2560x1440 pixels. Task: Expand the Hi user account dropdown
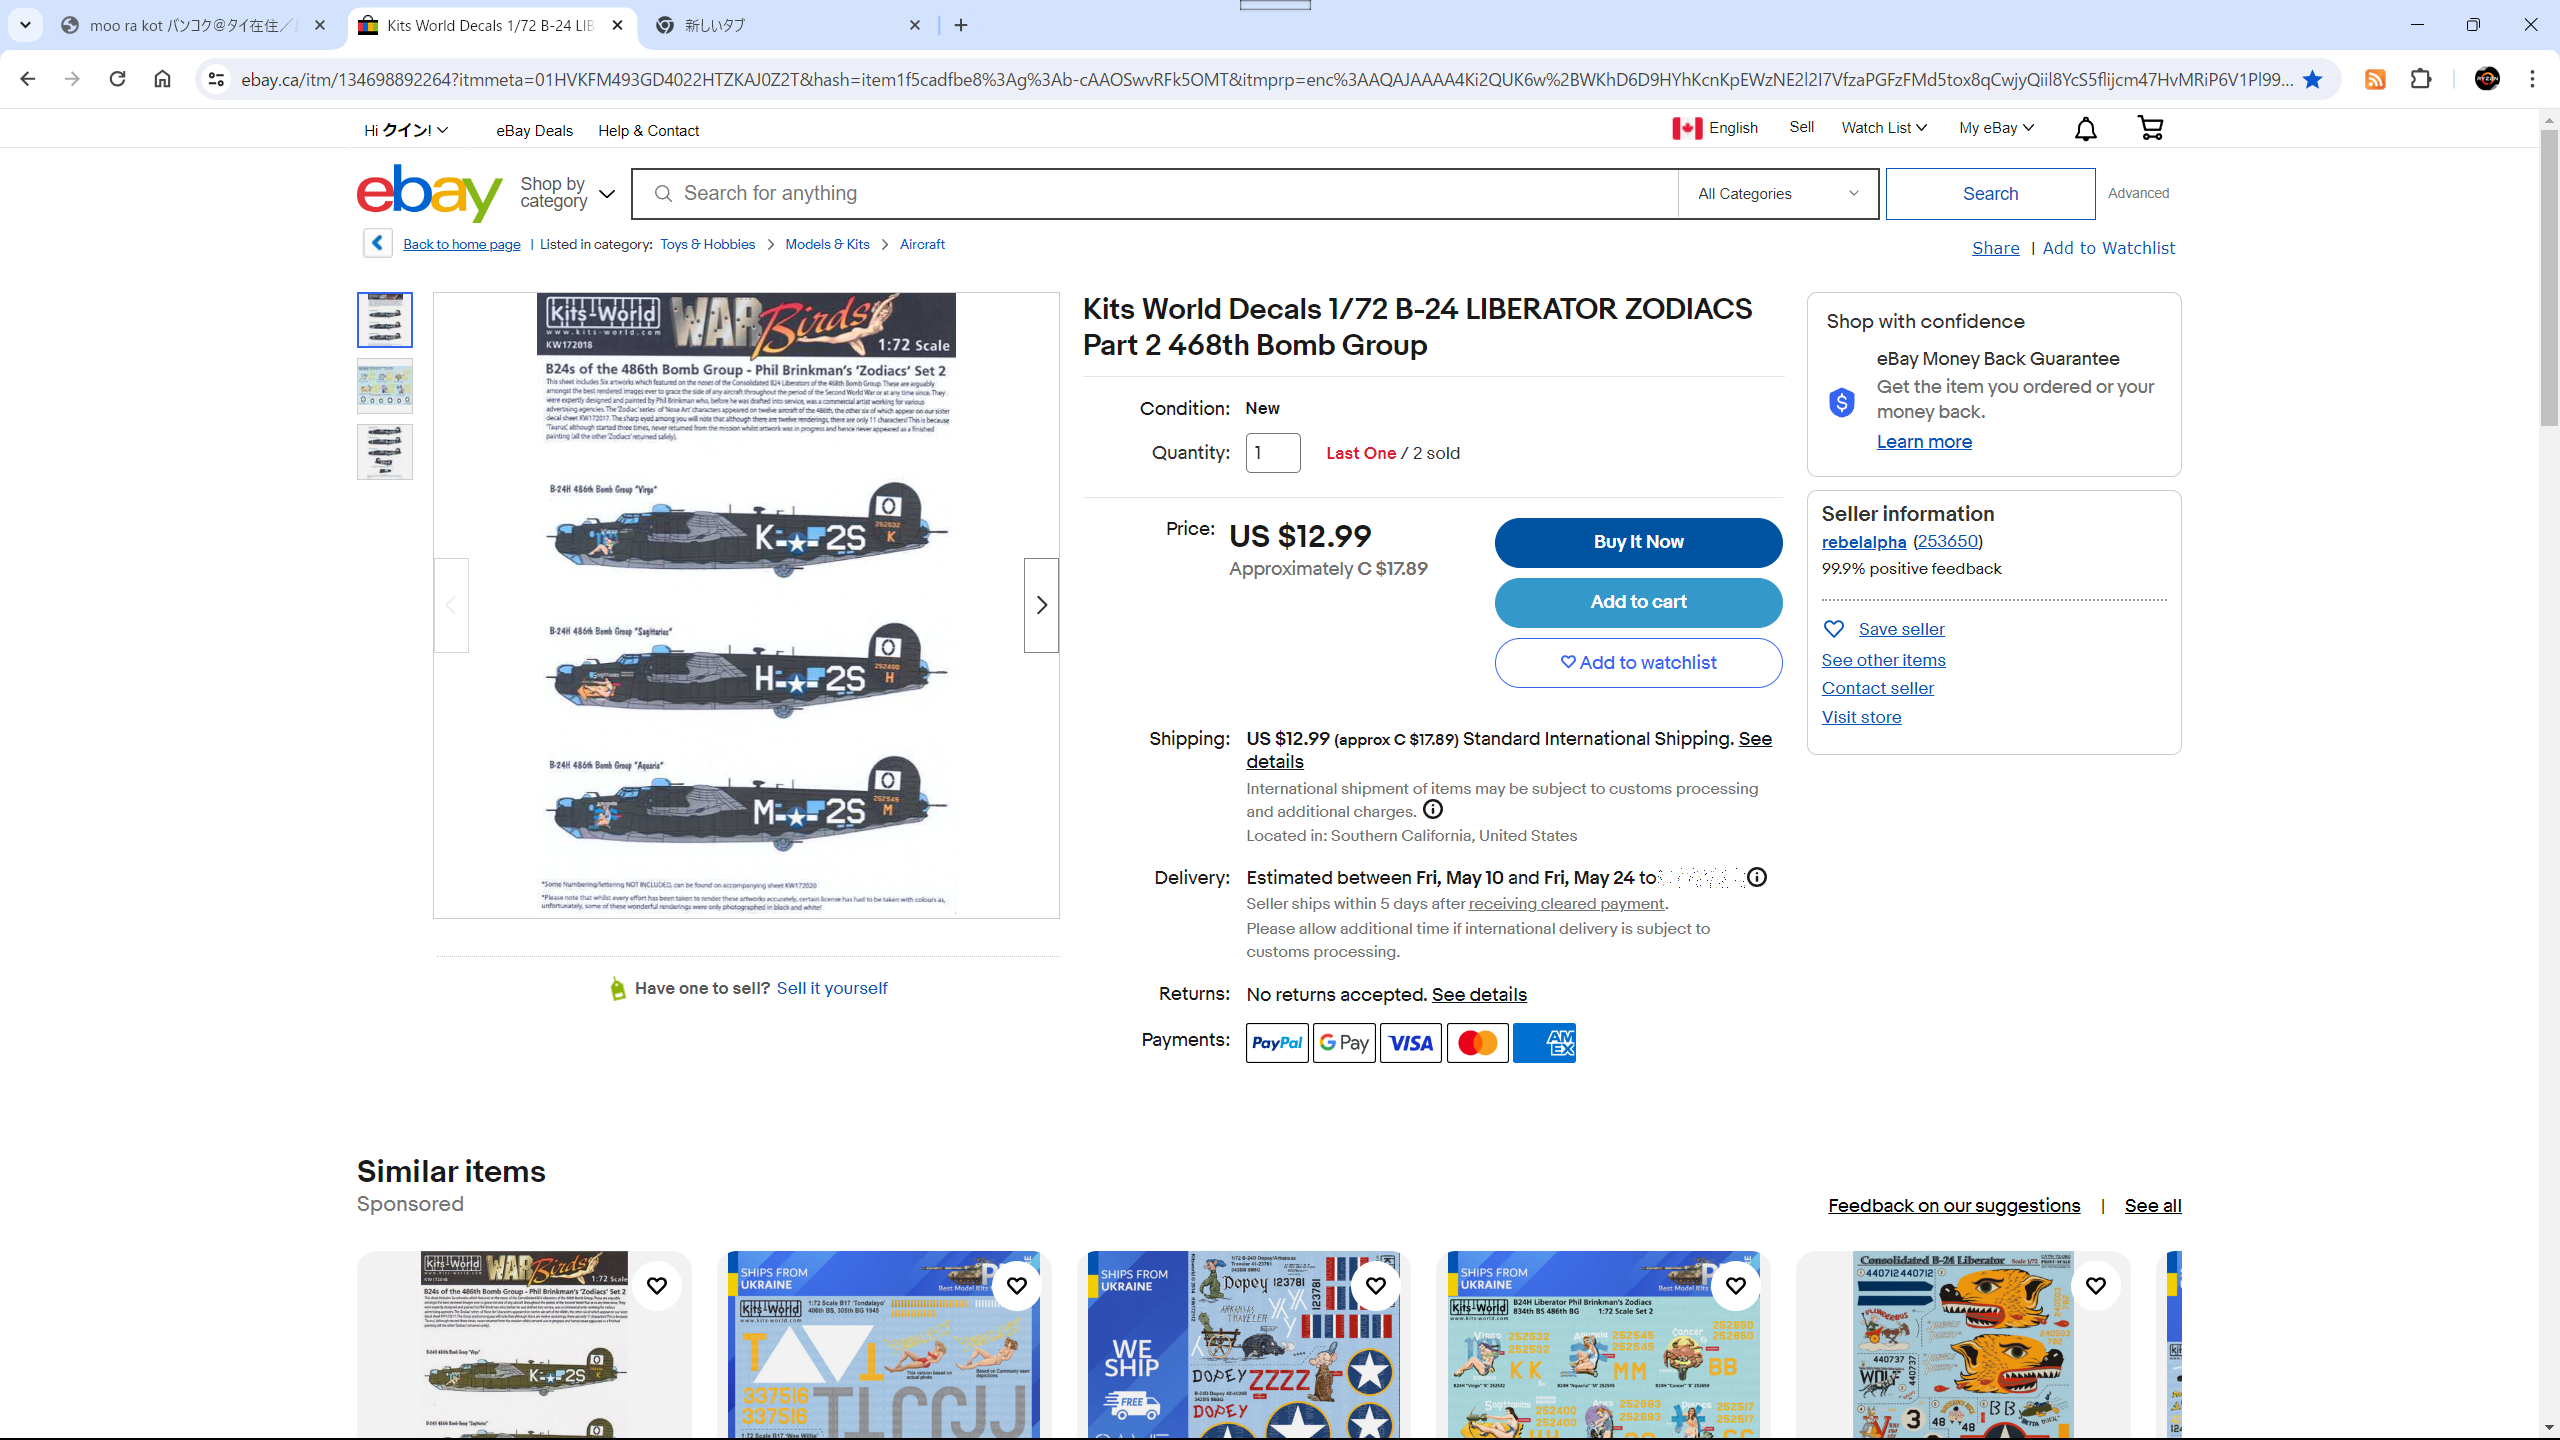pyautogui.click(x=406, y=130)
